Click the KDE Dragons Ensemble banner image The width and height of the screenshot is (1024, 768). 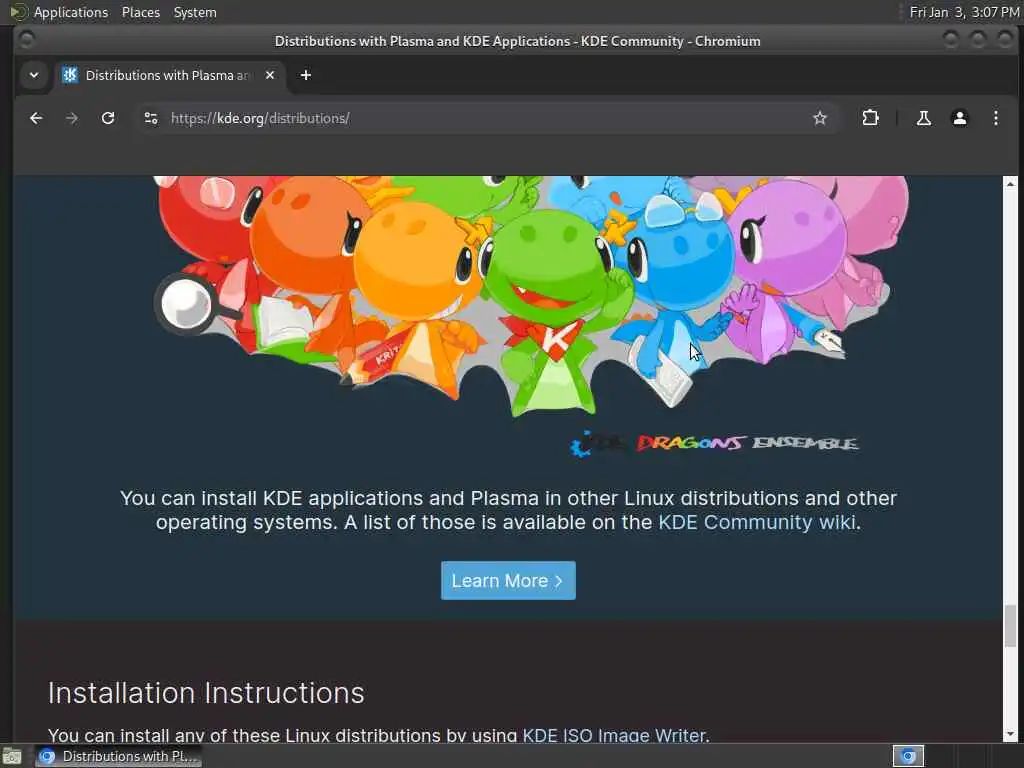(531, 317)
